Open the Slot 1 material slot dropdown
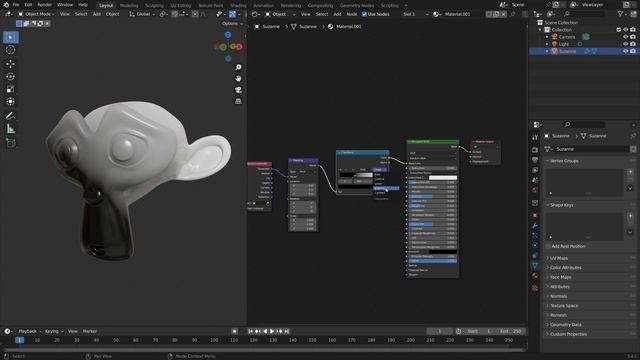 coord(414,14)
